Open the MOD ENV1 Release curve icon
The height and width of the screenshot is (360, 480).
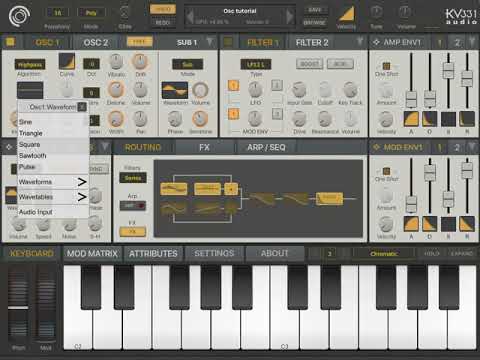coord(467,224)
